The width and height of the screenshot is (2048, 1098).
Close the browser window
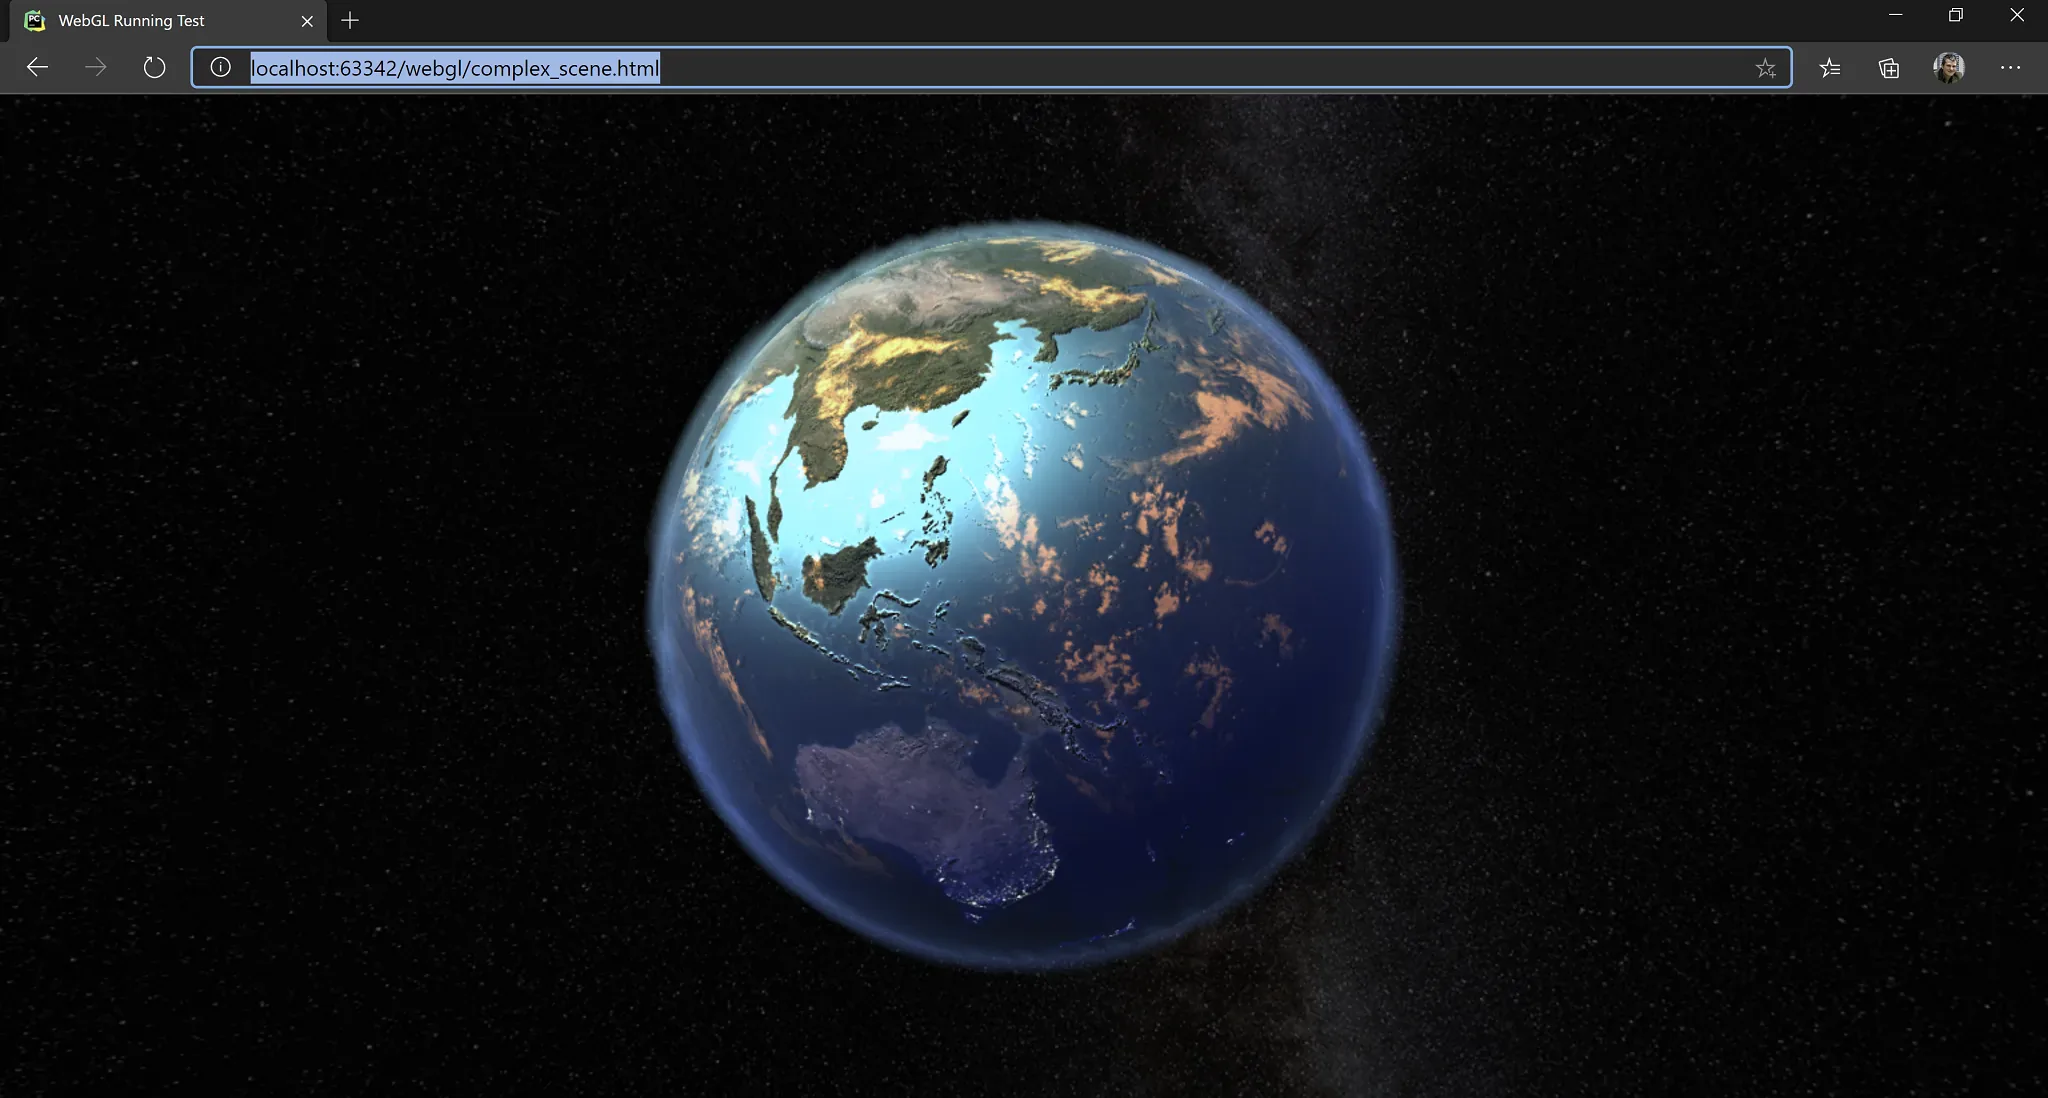(2017, 15)
